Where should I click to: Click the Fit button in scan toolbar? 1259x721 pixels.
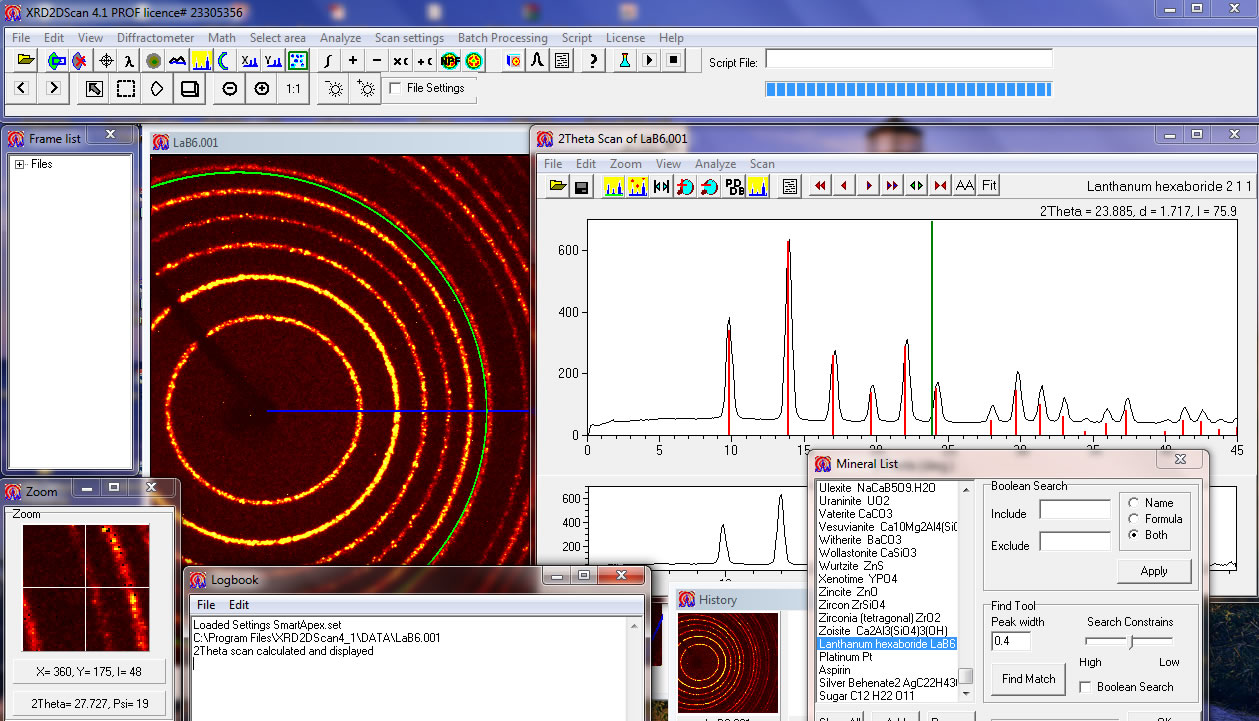989,185
